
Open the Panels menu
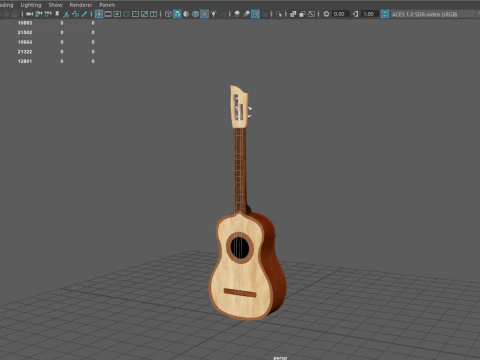pyautogui.click(x=107, y=5)
